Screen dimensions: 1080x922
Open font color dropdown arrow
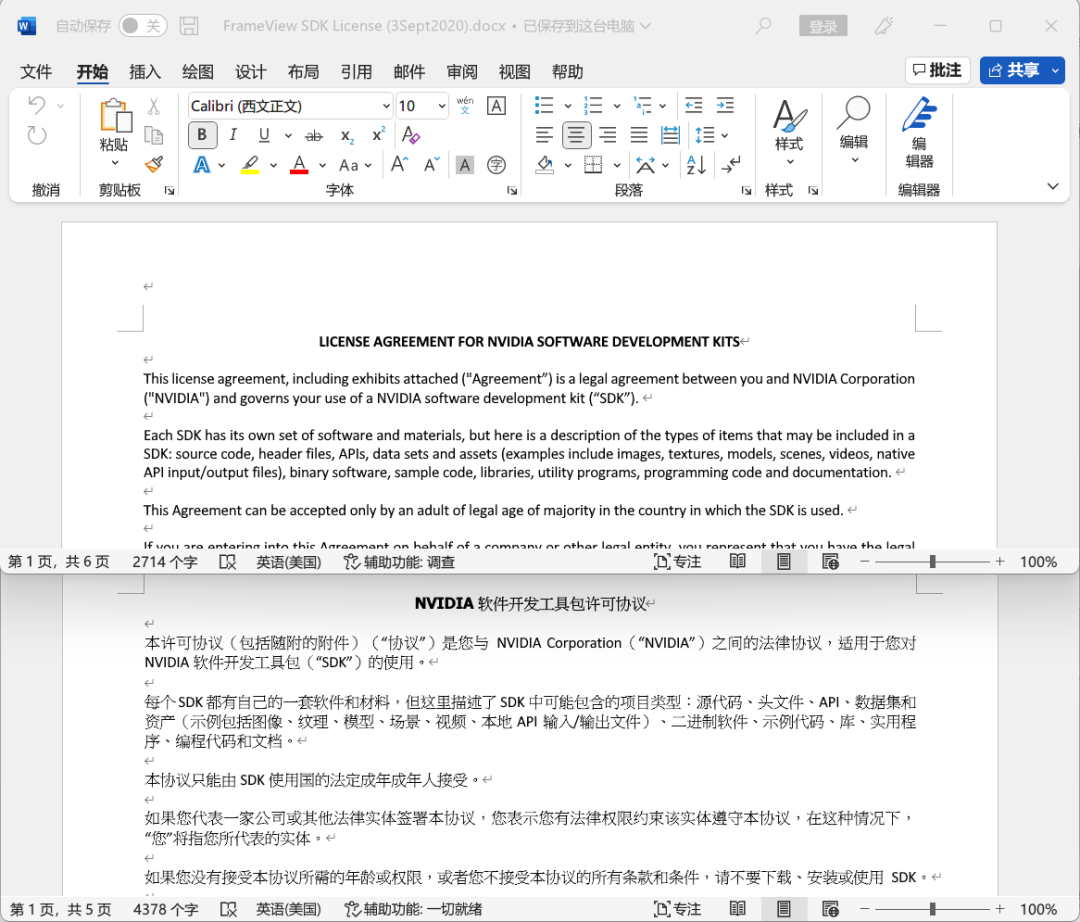pos(322,165)
